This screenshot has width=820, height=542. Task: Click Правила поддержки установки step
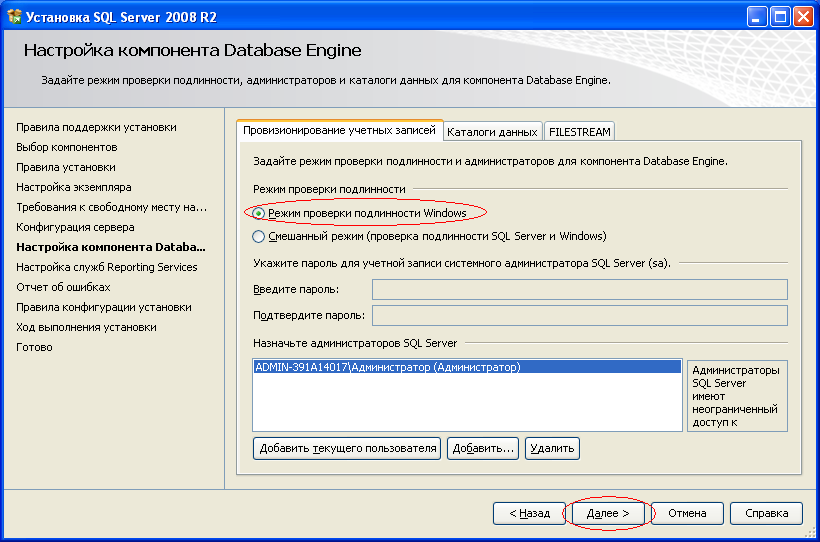tap(96, 128)
